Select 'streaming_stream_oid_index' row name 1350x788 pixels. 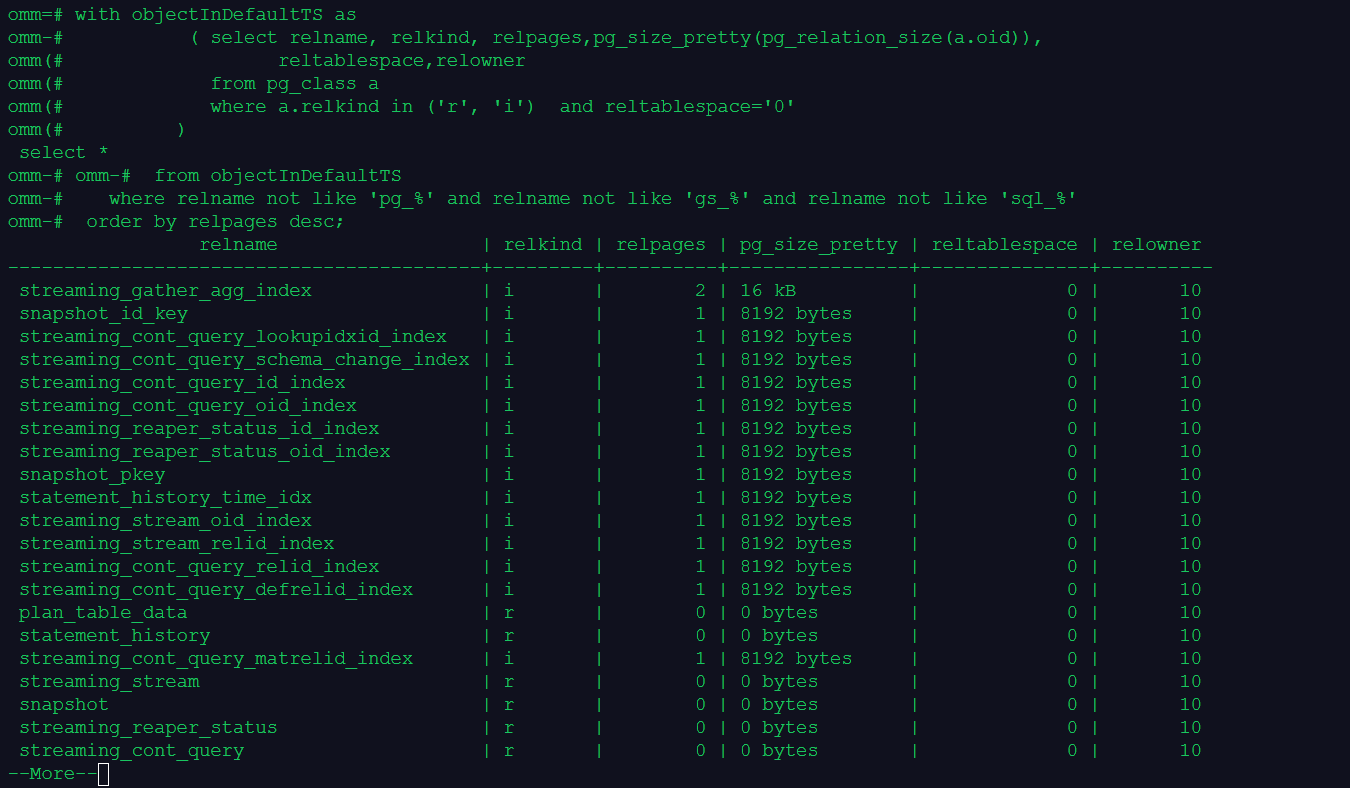165,520
